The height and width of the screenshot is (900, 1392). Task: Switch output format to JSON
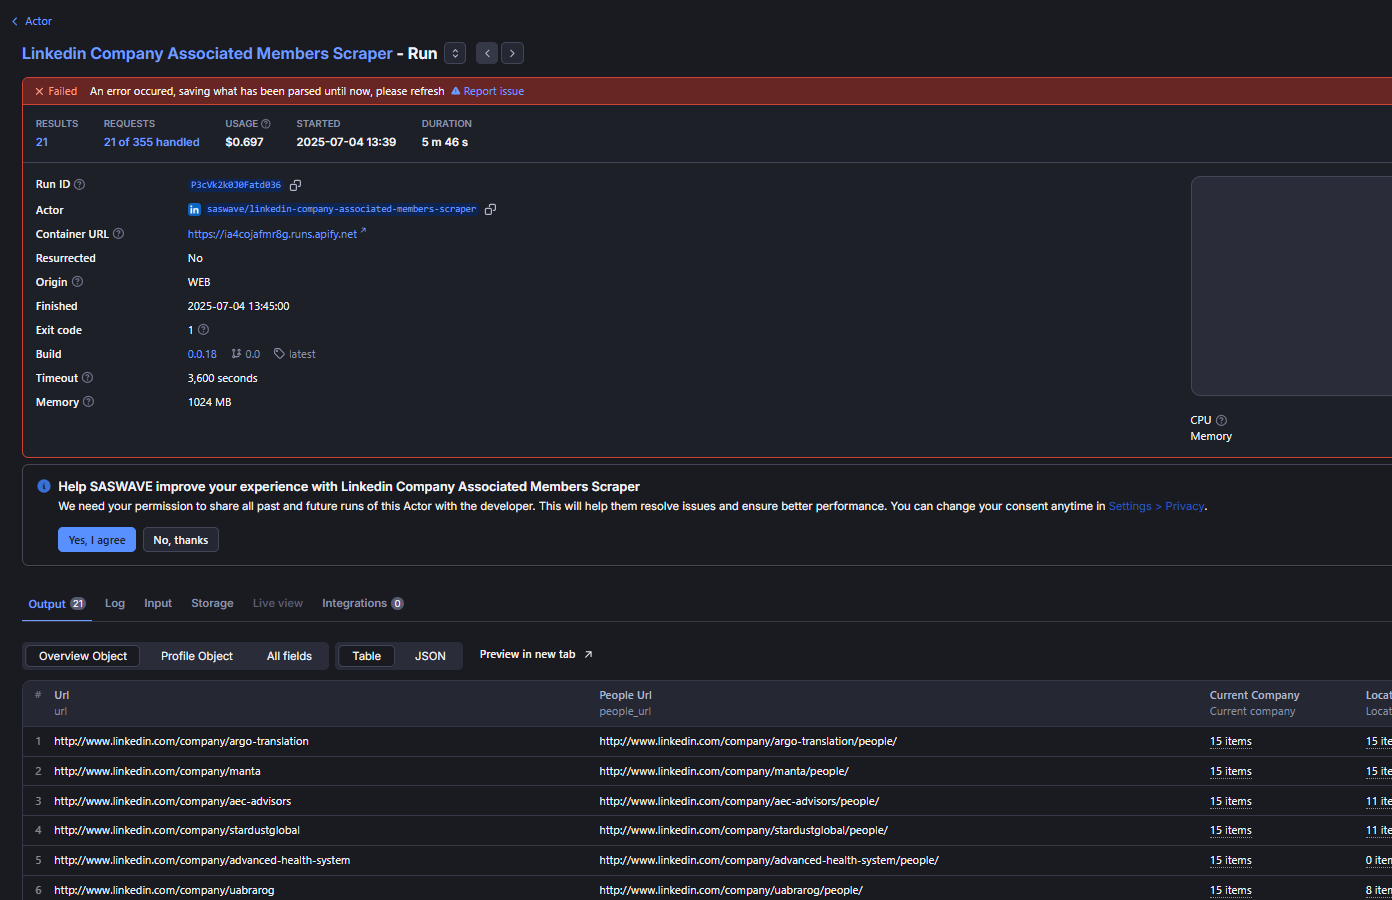430,656
